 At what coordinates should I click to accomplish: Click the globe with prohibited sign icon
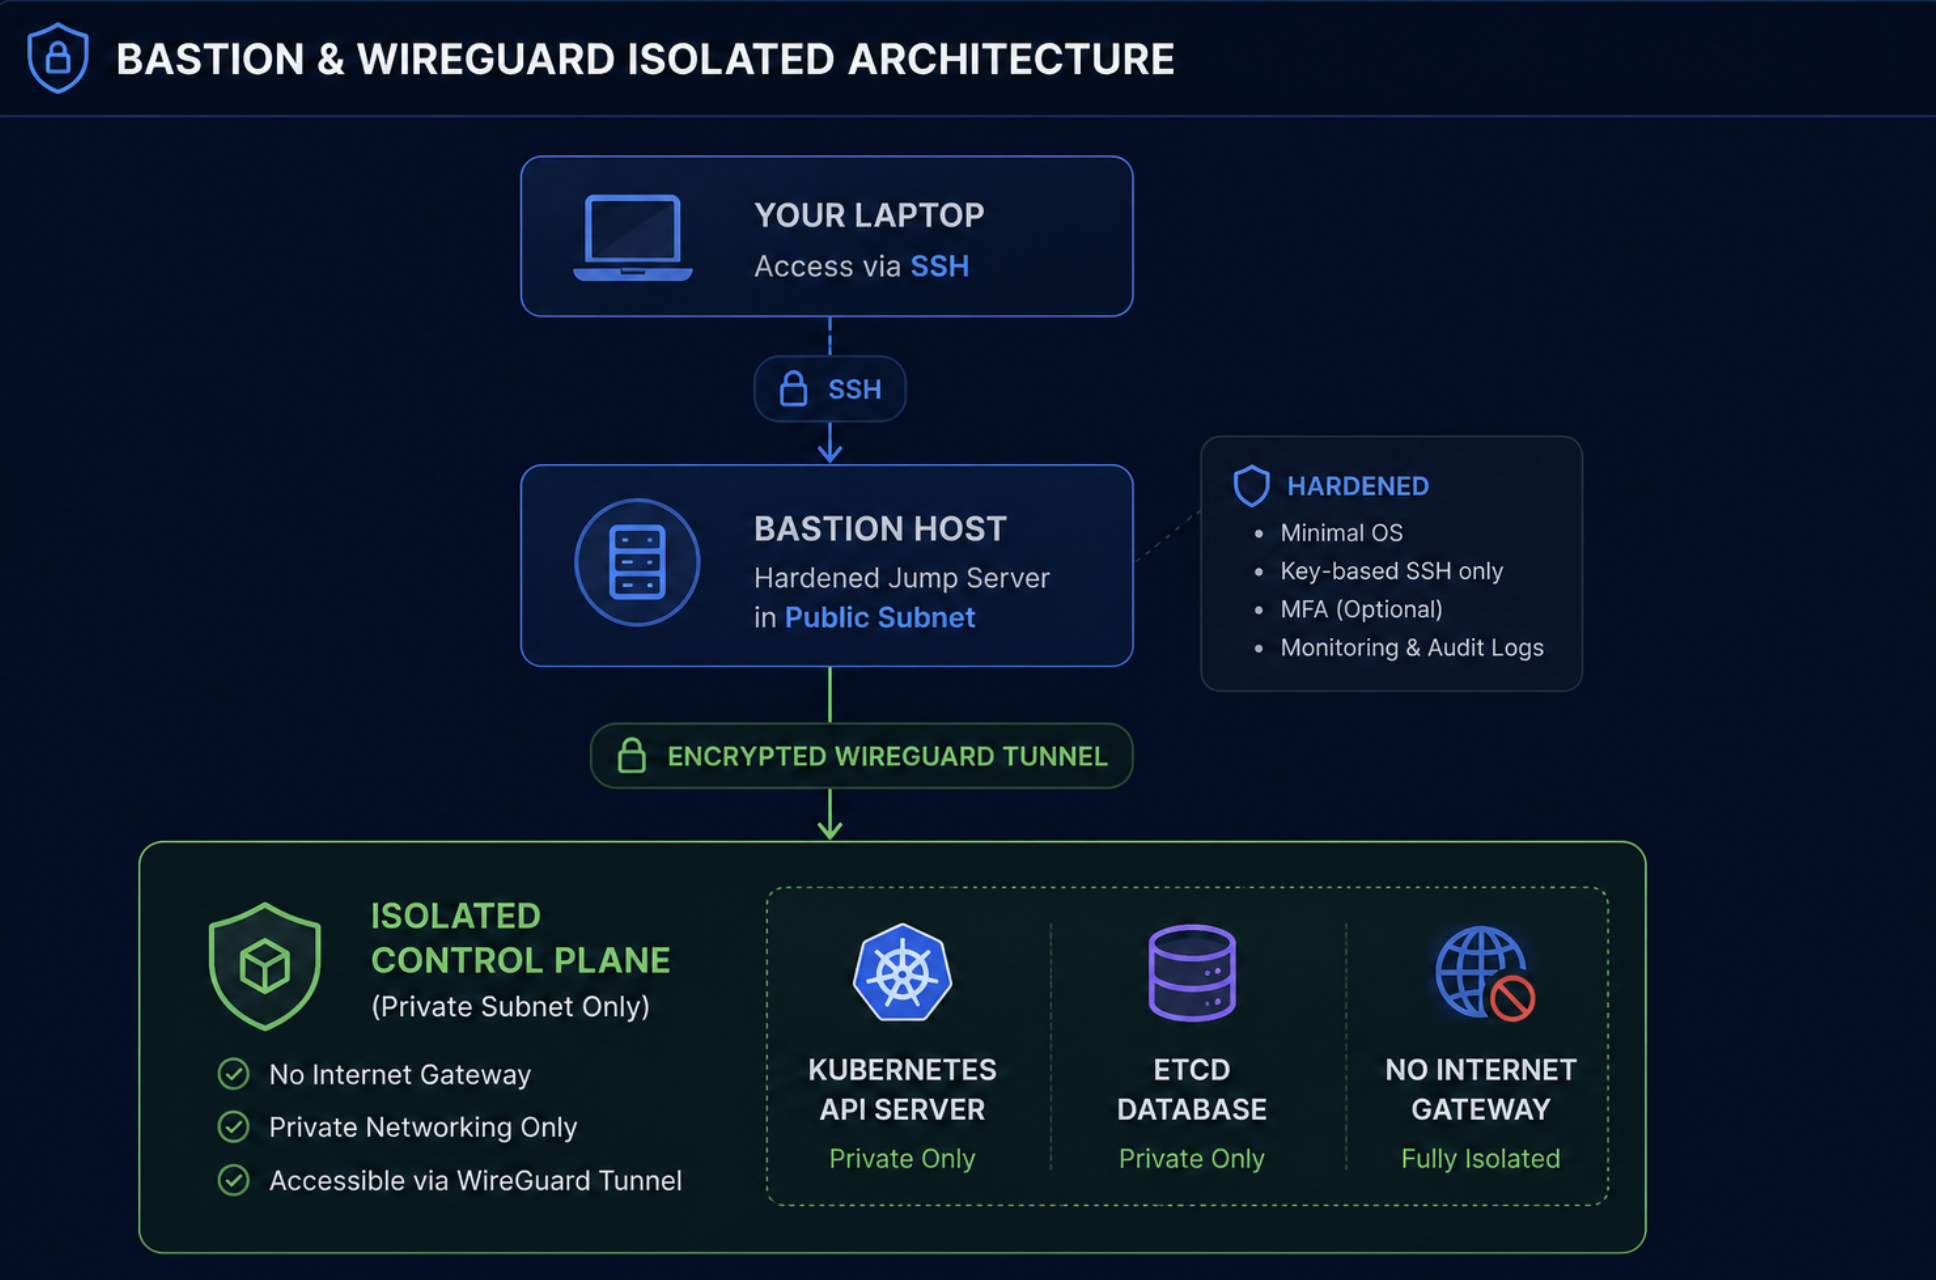(1484, 973)
